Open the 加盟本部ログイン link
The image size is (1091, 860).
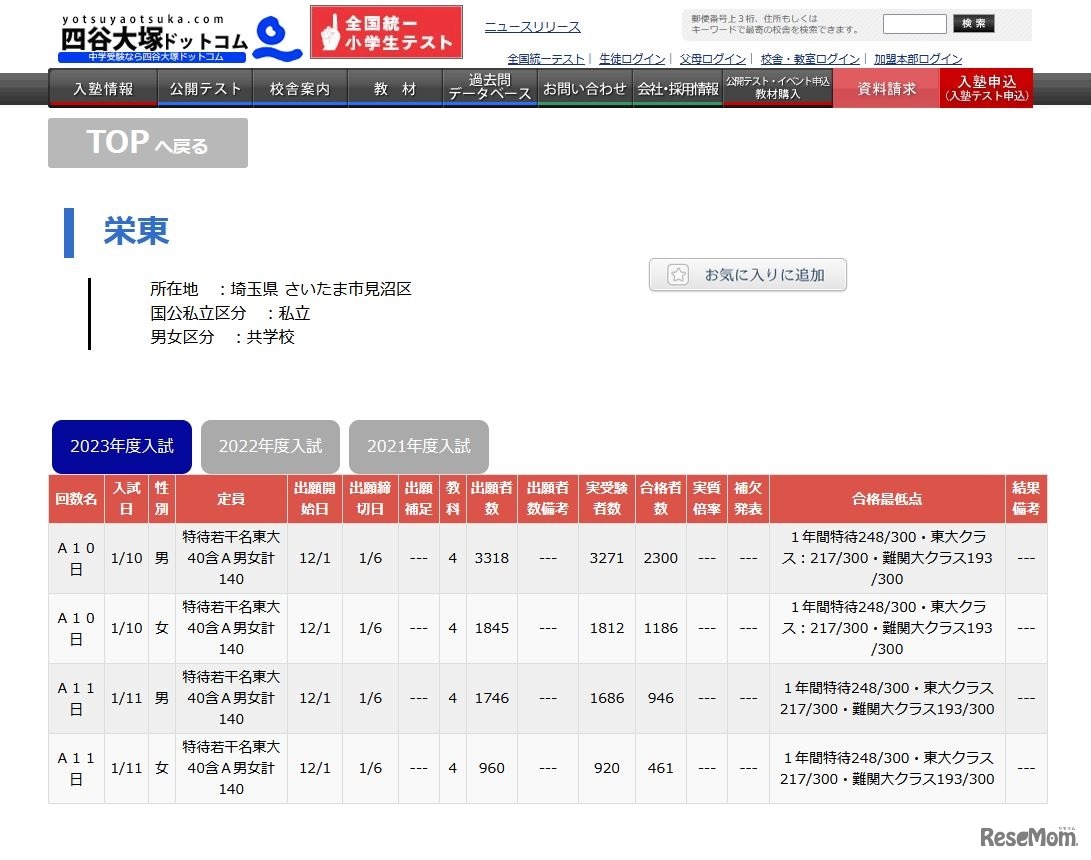(918, 59)
